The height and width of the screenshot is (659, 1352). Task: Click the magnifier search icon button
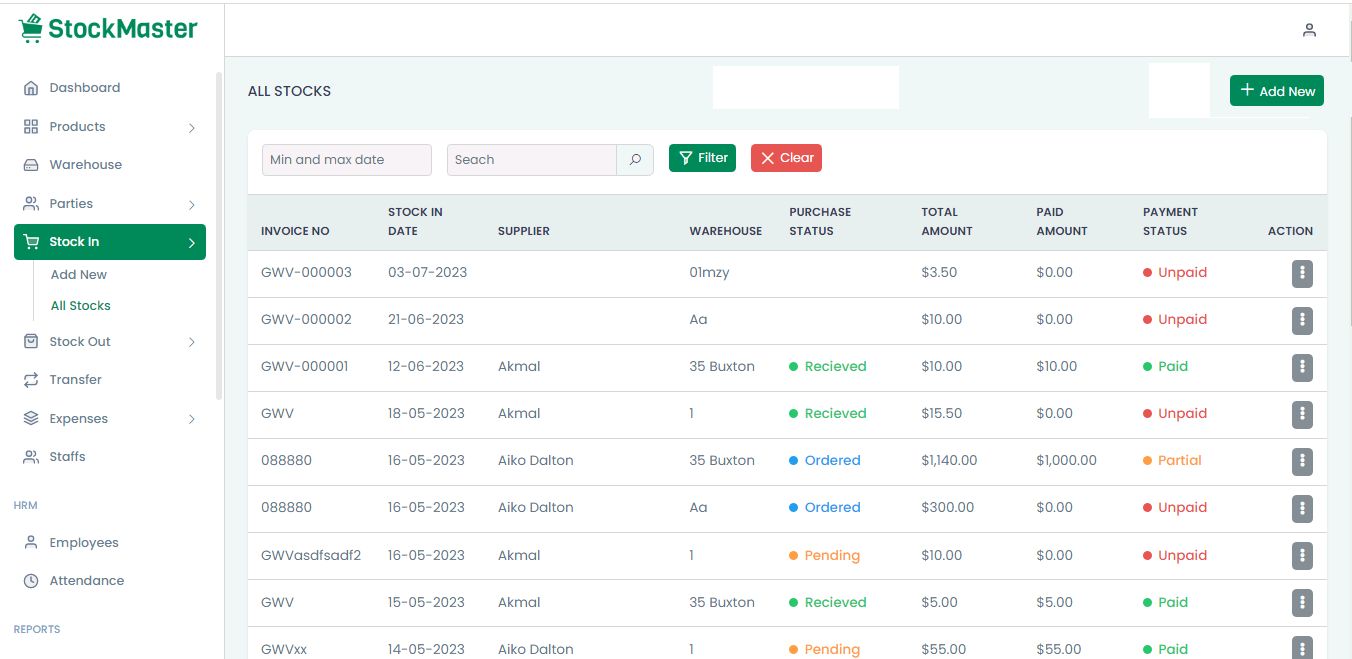(x=635, y=160)
